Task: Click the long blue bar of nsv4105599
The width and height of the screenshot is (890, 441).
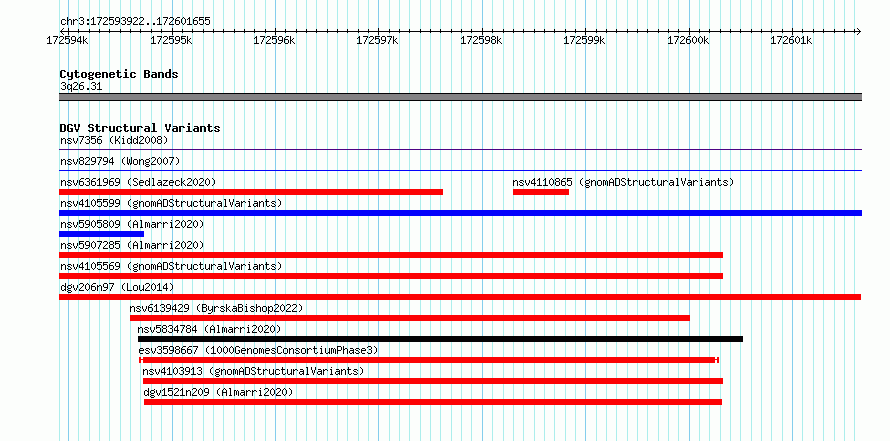Action: pos(460,213)
